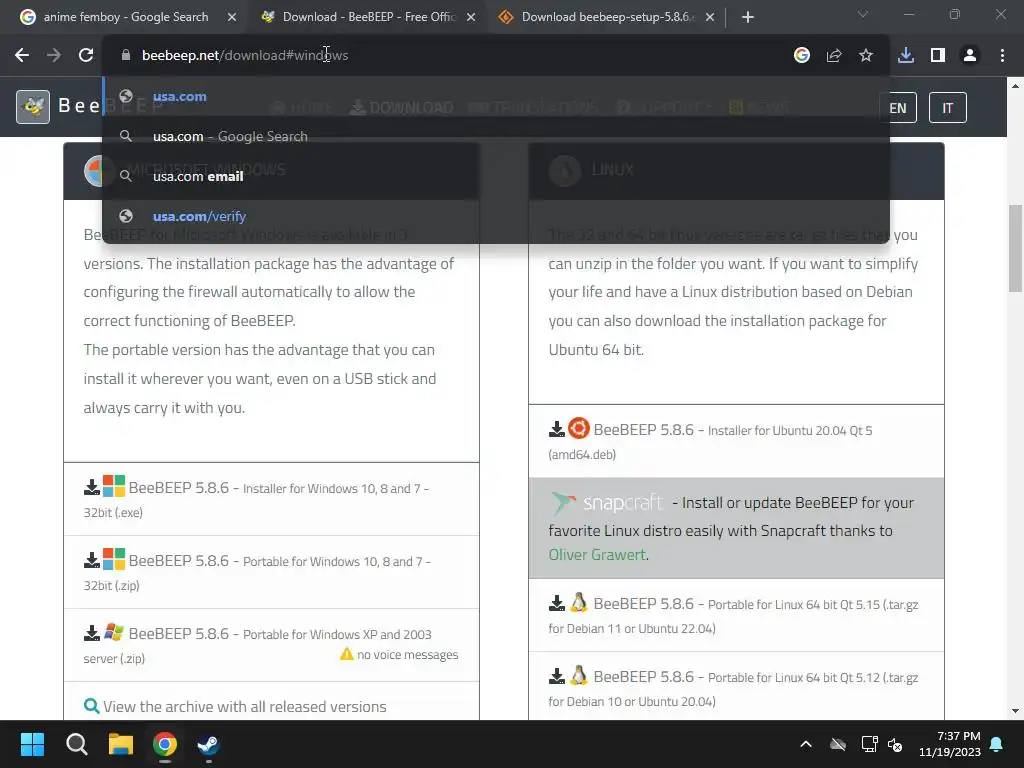
Task: Download BeeBEEP 5.8.6 Ubuntu 20.04 installer
Action: point(736,441)
